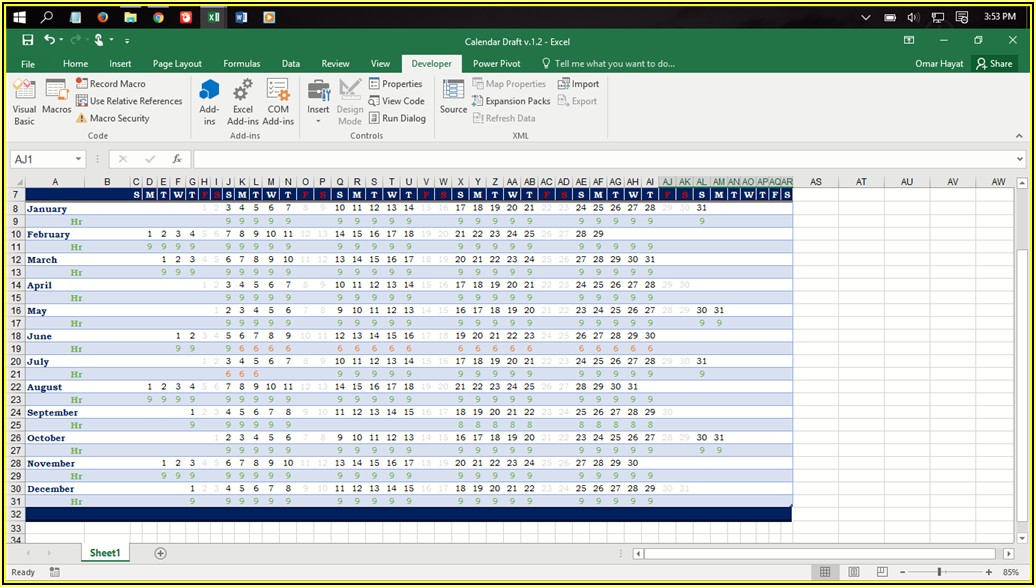Switch to Page Break Preview in status bar
Viewport: 1036px width, 587px height.
click(884, 572)
